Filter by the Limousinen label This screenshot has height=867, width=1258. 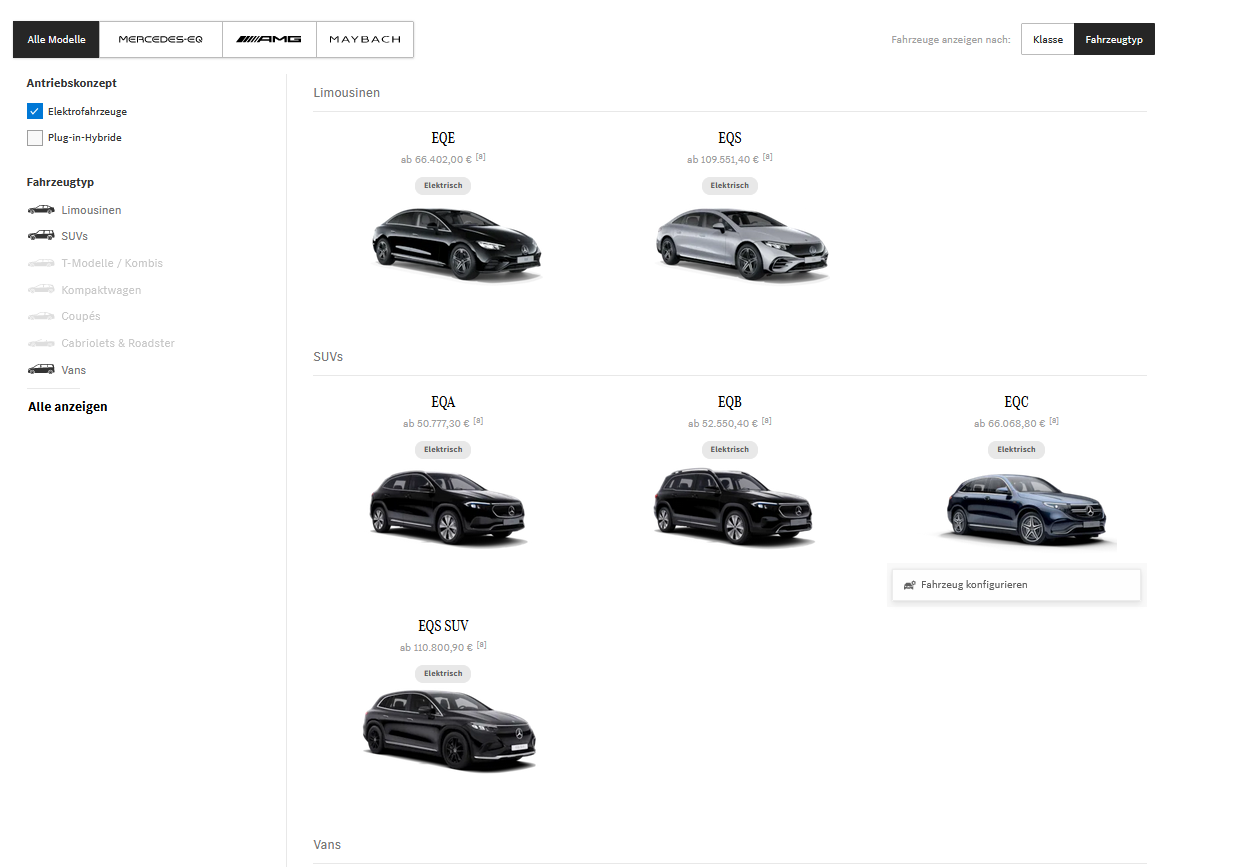tap(91, 210)
